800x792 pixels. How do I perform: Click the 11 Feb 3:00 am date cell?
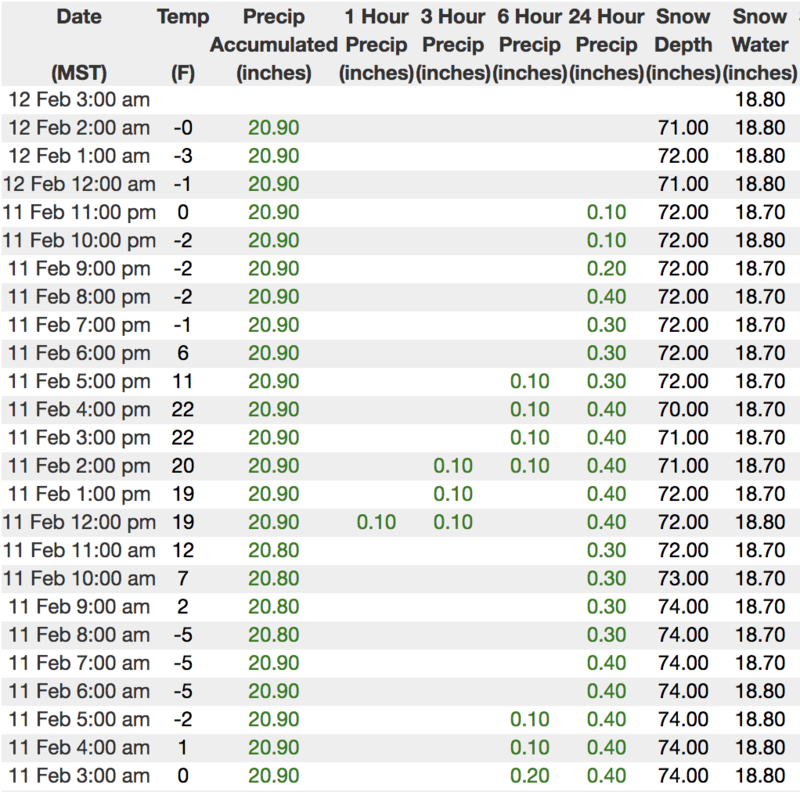78,776
